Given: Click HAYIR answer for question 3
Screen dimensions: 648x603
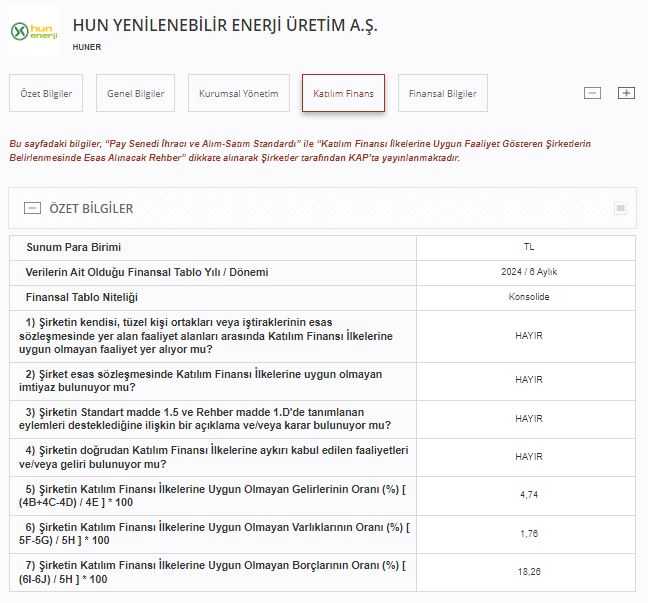Looking at the screenshot, I should [529, 419].
